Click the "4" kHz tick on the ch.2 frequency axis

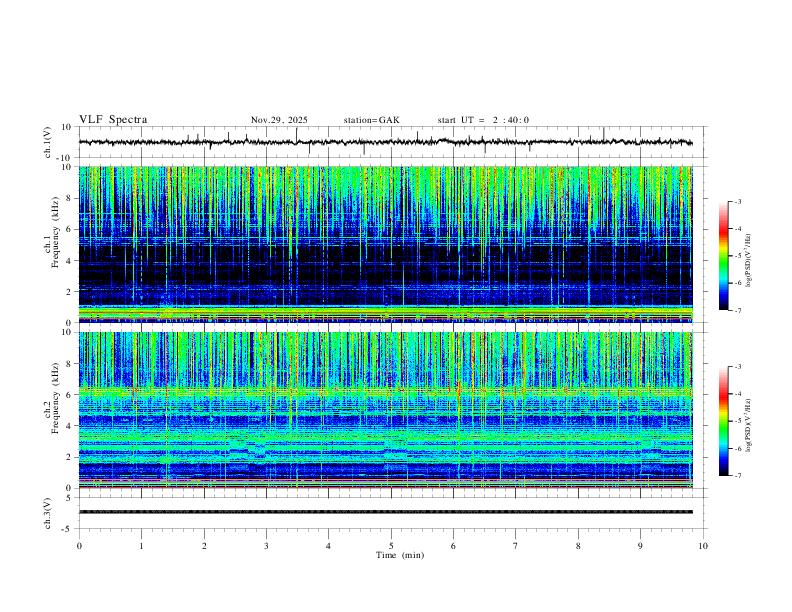tap(70, 426)
